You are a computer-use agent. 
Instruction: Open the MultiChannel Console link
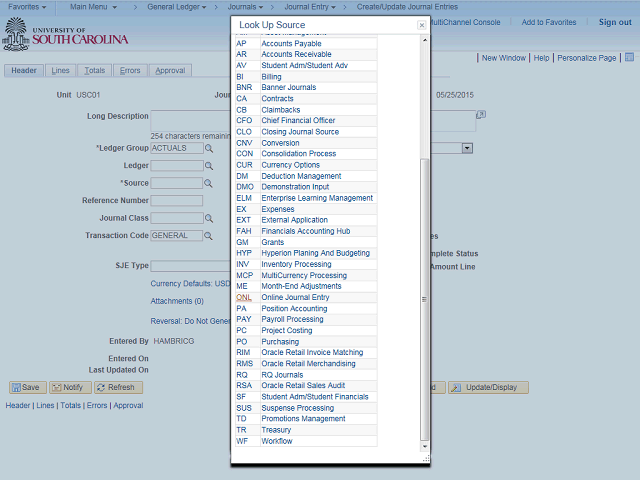click(465, 22)
